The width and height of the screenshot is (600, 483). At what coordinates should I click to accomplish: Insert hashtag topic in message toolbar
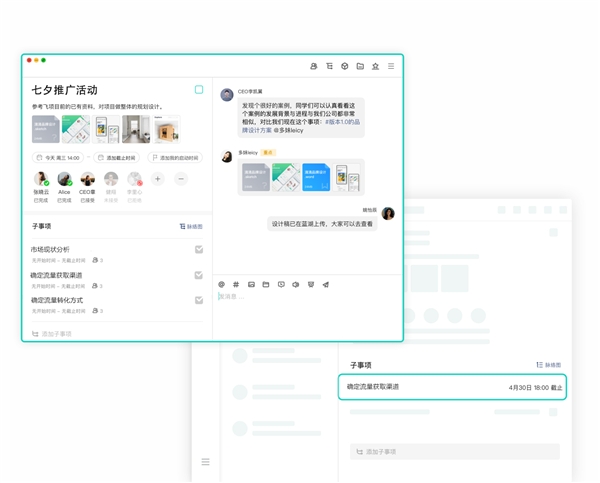236,284
